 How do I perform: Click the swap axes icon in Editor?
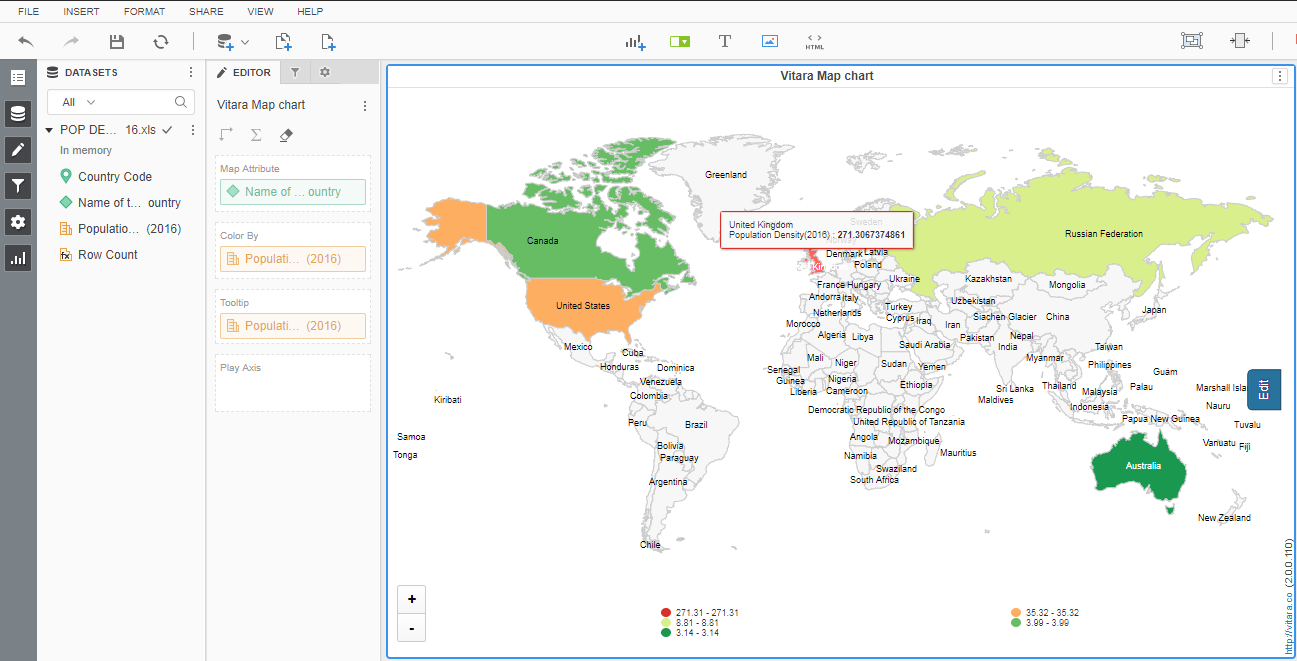(x=226, y=134)
